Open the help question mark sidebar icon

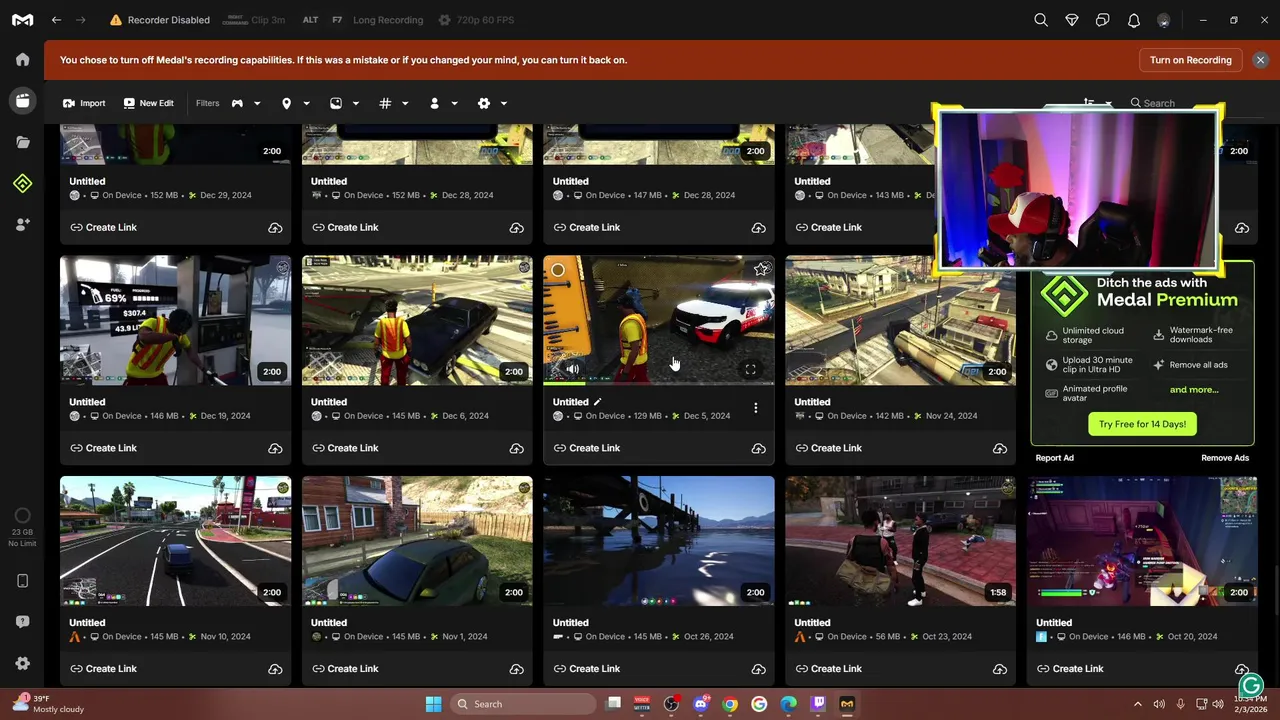pyautogui.click(x=22, y=622)
